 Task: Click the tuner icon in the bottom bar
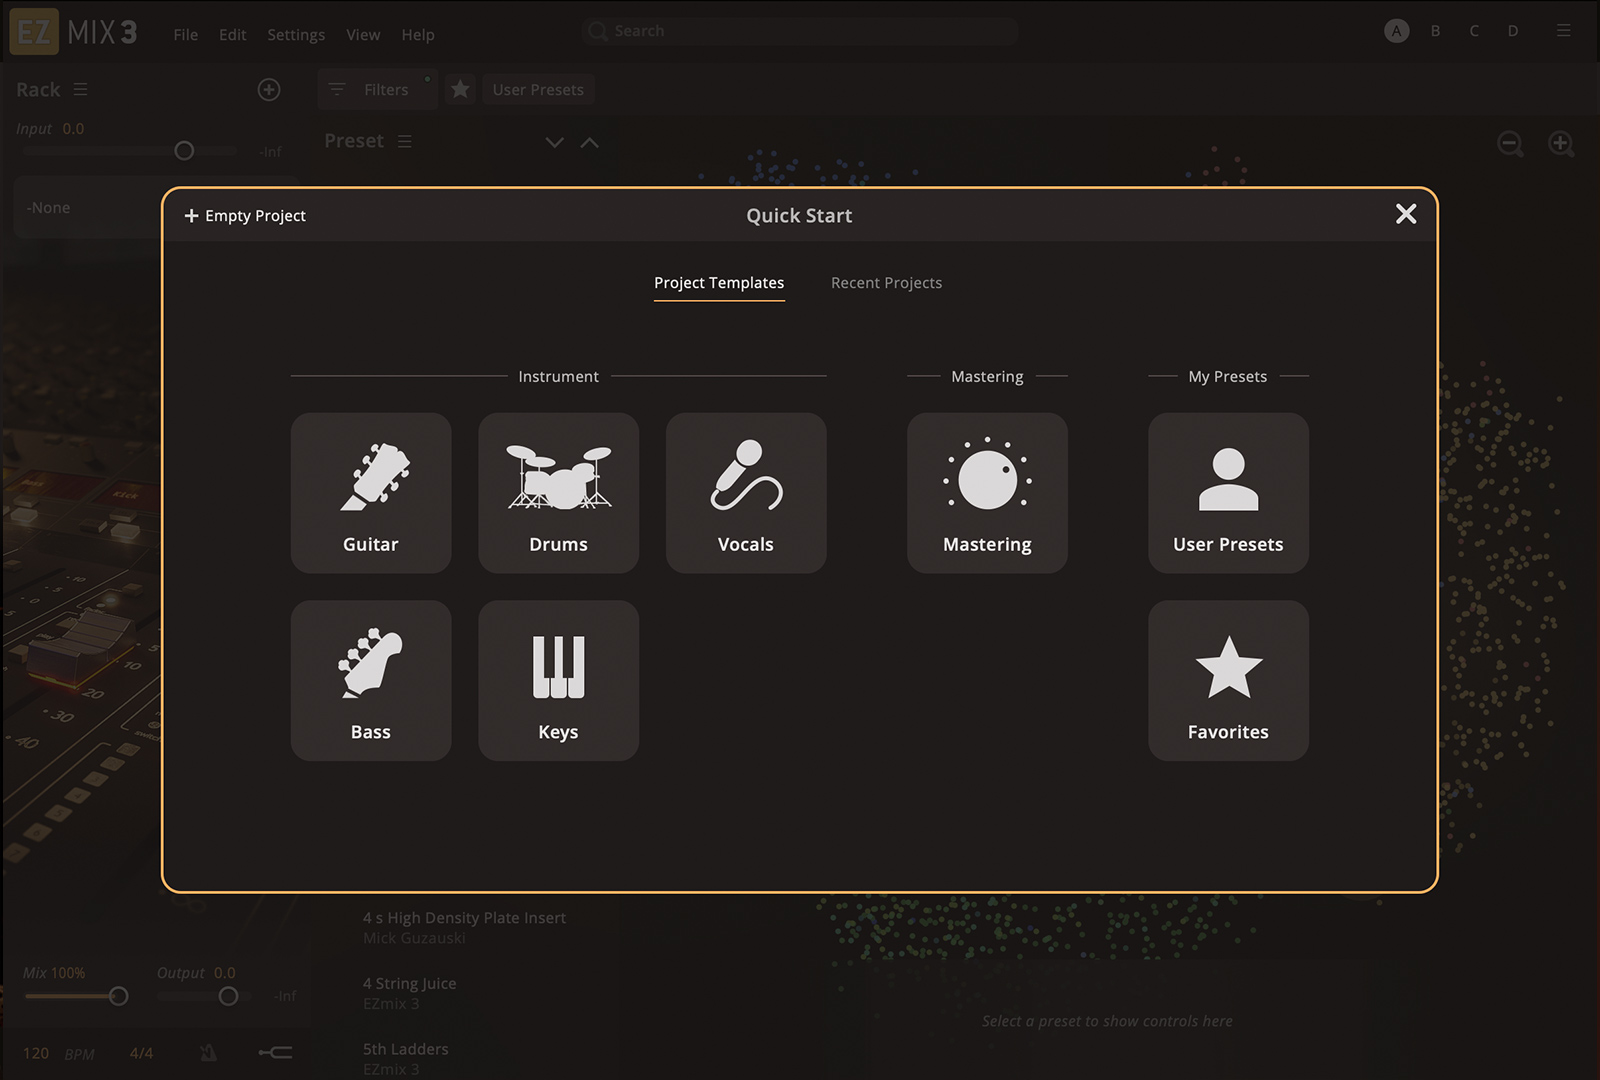275,1052
